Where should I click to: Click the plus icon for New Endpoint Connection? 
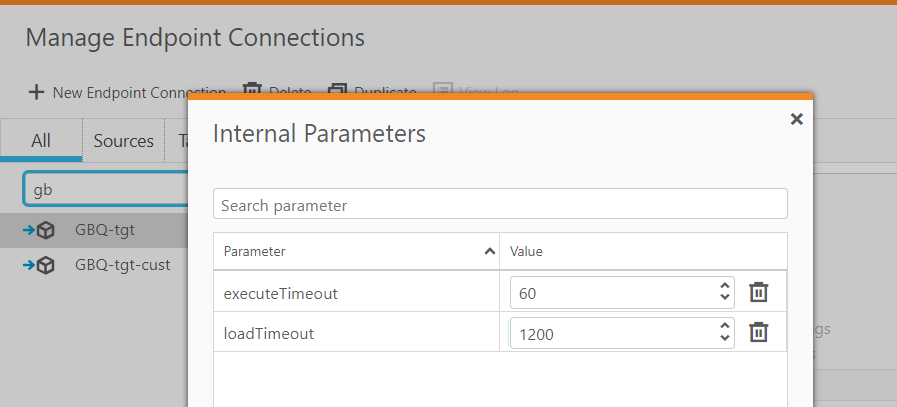36,92
